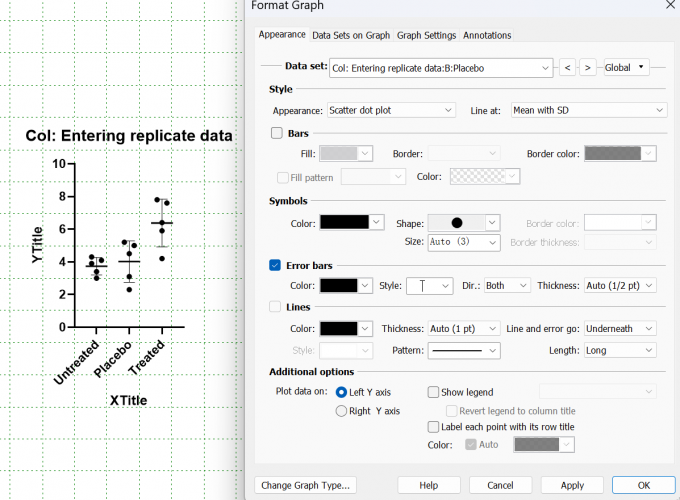Go to previous data set arrow button
Screen dimensions: 680x500
(568, 67)
